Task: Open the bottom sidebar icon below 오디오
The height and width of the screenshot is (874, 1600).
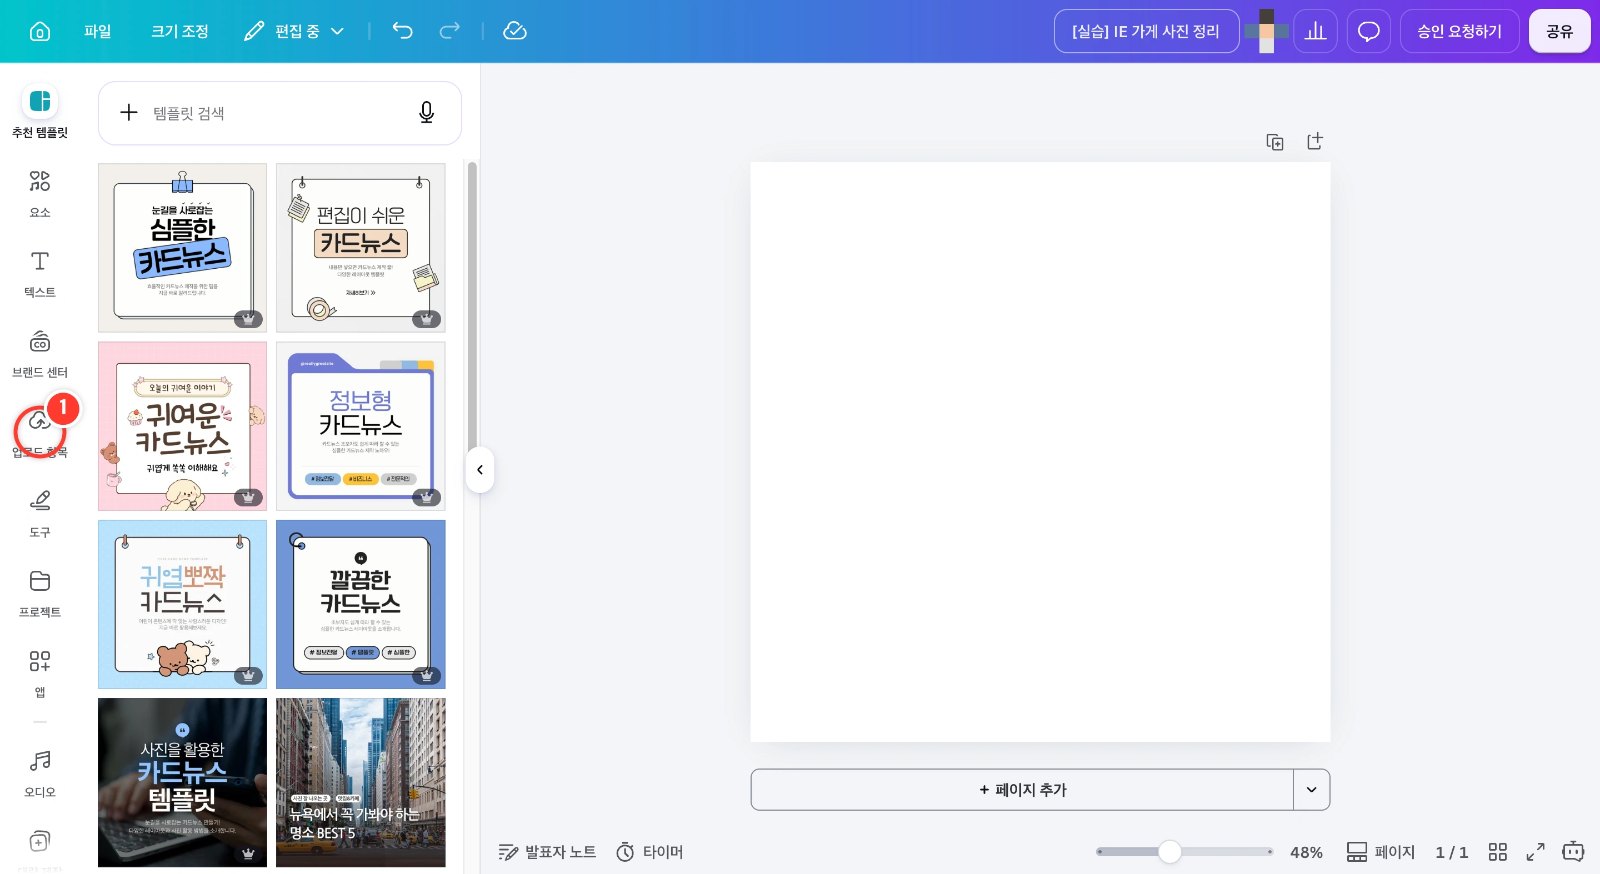Action: pyautogui.click(x=40, y=841)
